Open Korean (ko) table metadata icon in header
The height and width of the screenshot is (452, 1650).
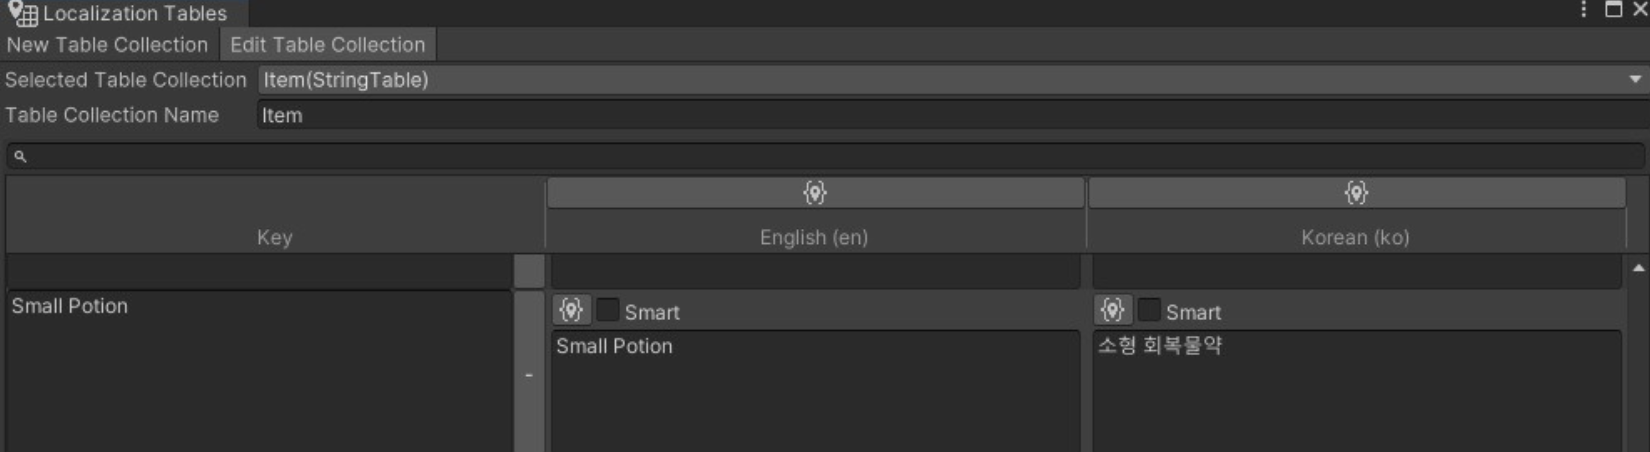coord(1356,193)
